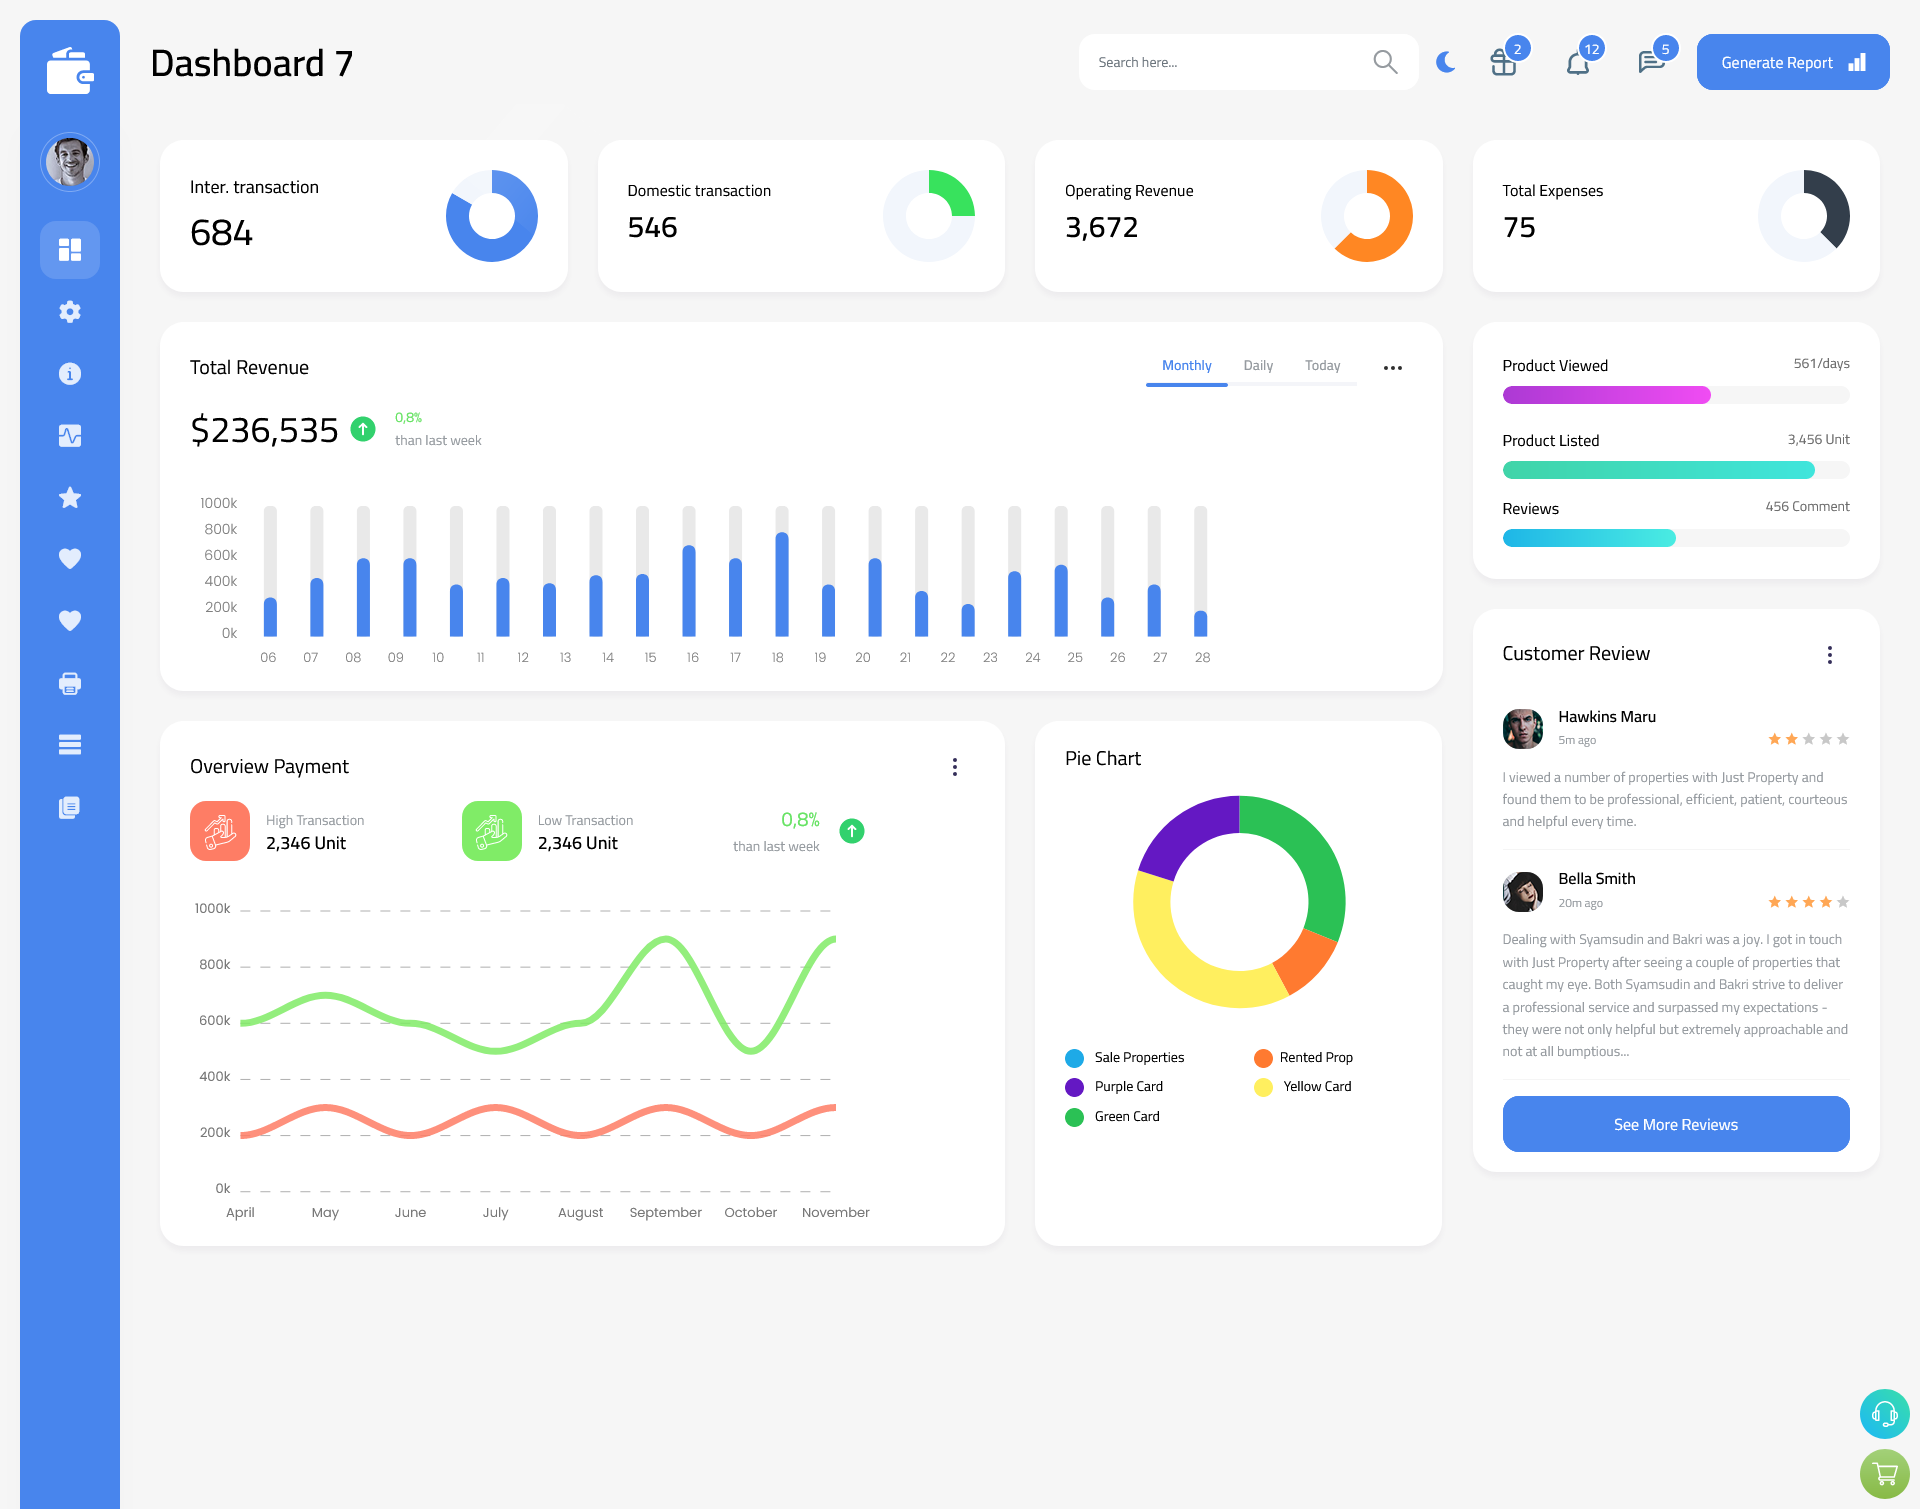Click the favorites star icon
The height and width of the screenshot is (1509, 1920).
(70, 497)
